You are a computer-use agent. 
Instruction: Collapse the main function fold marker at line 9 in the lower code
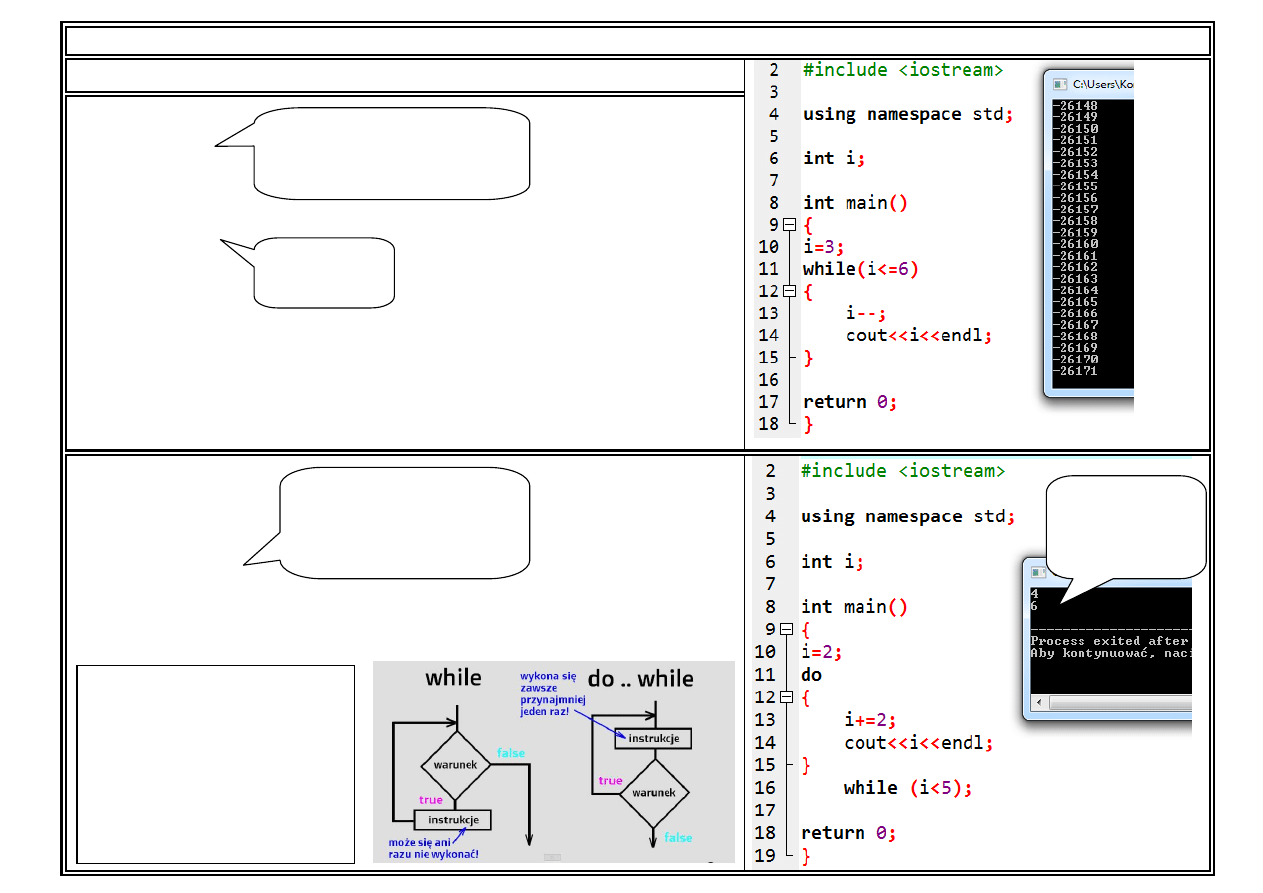(x=787, y=629)
